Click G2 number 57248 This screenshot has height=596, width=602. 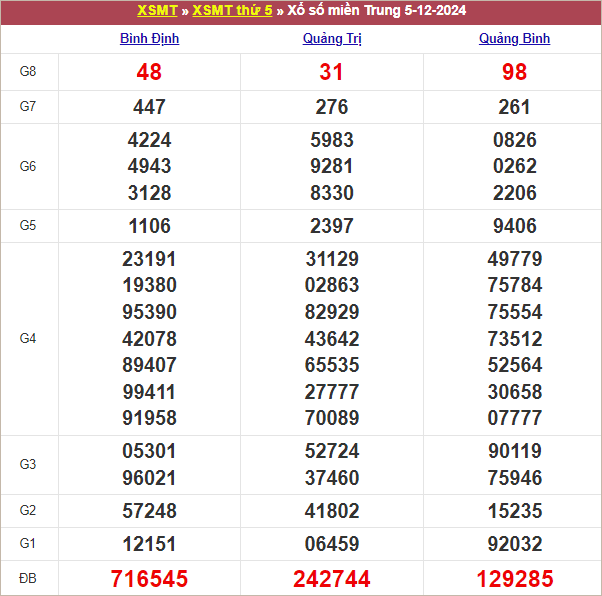pyautogui.click(x=149, y=511)
